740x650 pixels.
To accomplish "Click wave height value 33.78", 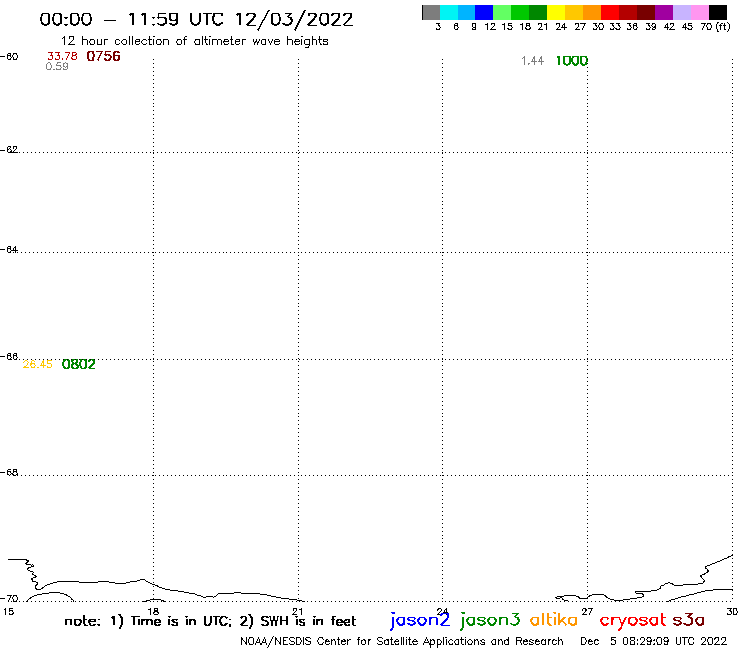I will pyautogui.click(x=62, y=57).
